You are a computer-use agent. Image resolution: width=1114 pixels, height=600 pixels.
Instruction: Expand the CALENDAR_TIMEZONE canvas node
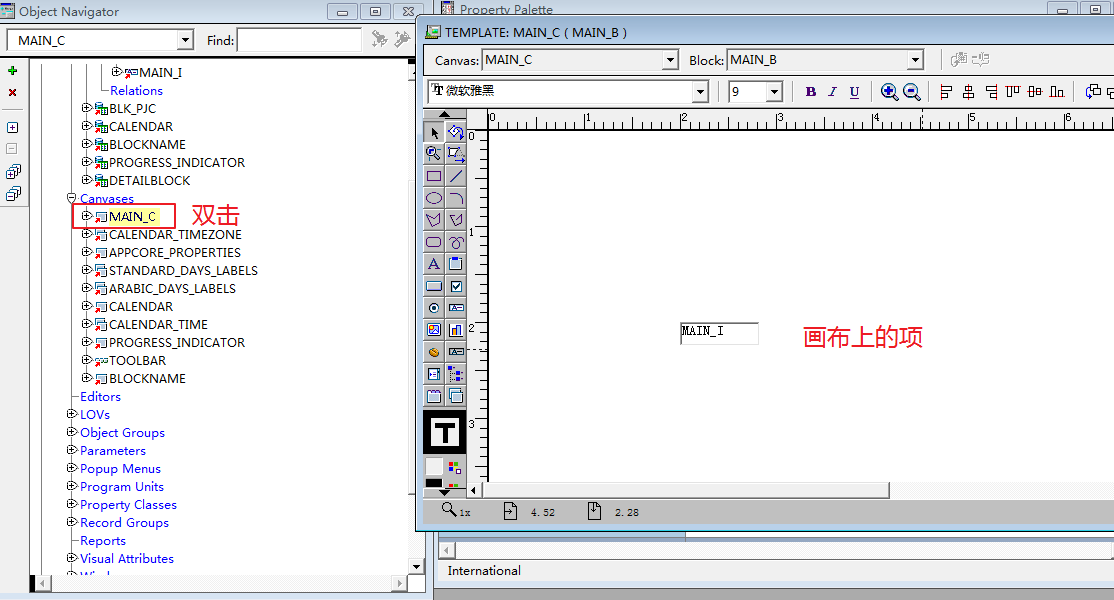(86, 234)
